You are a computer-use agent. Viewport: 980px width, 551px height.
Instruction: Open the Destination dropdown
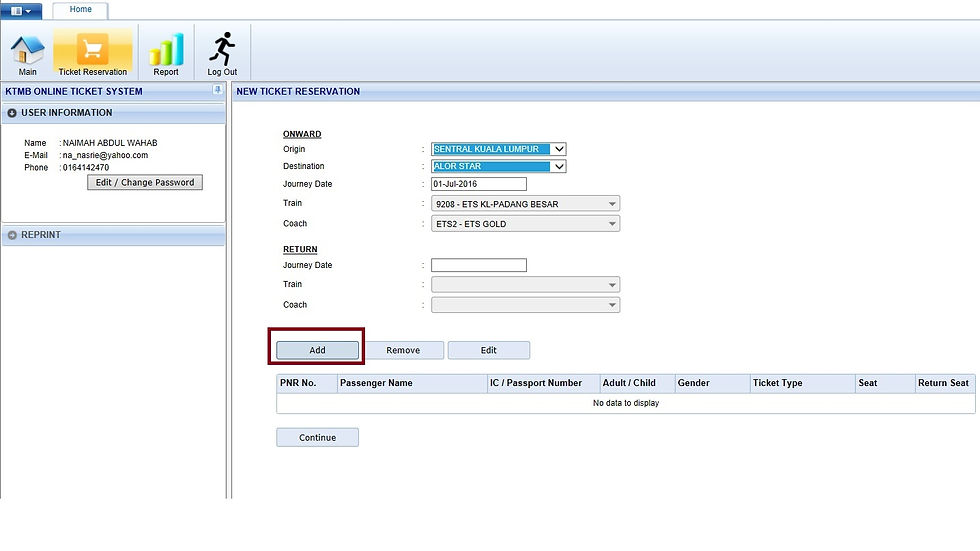499,166
